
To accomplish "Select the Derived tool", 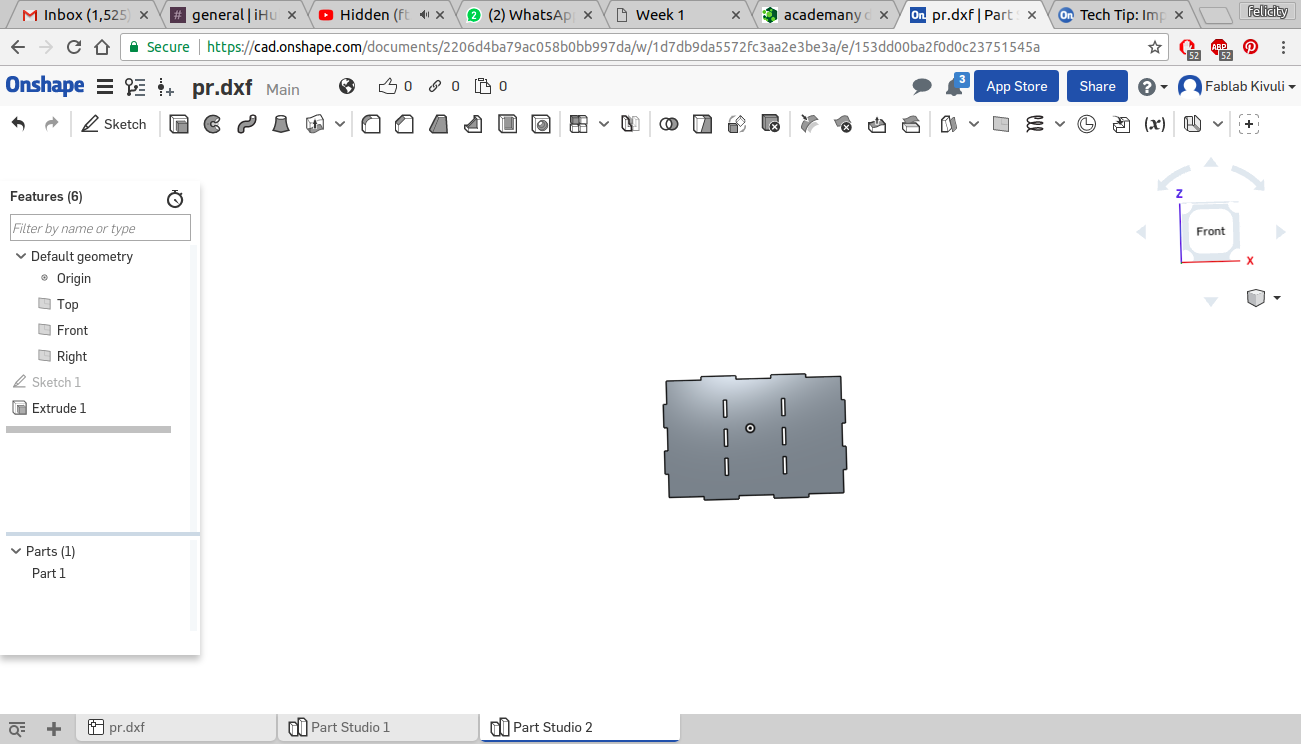I will pos(1121,124).
